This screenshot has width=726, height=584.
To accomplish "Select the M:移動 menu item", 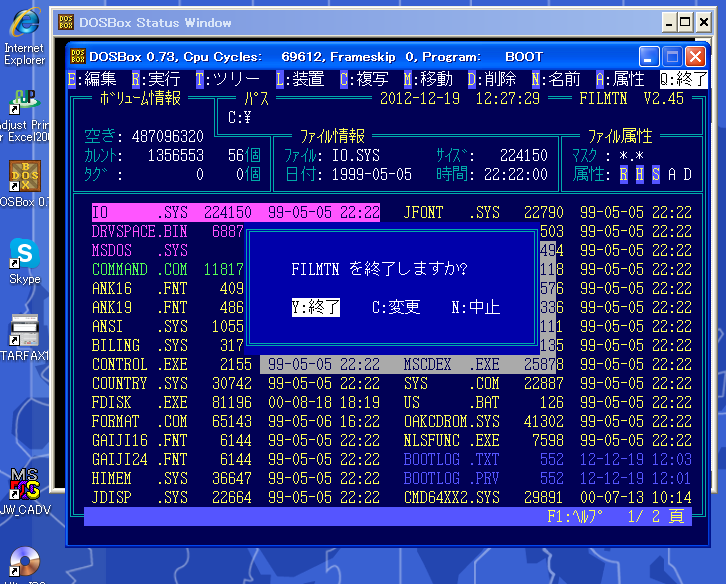I will [x=428, y=79].
